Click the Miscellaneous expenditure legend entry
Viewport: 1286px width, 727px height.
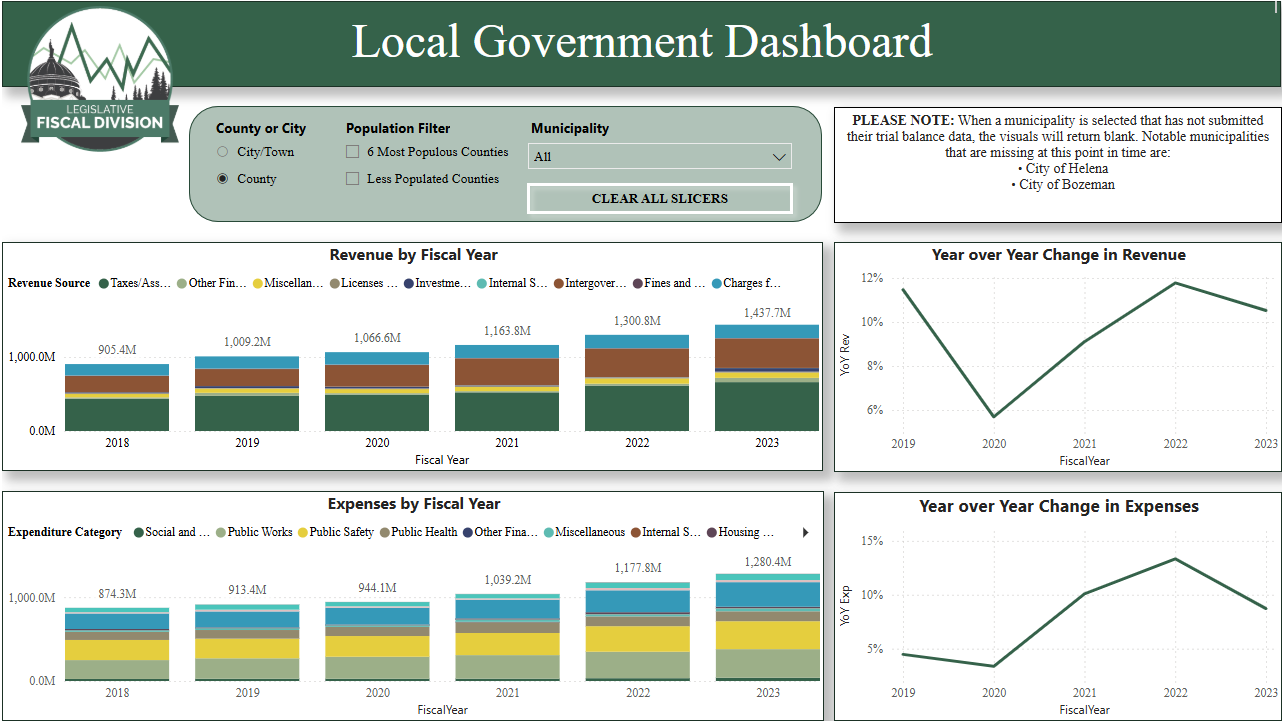589,533
